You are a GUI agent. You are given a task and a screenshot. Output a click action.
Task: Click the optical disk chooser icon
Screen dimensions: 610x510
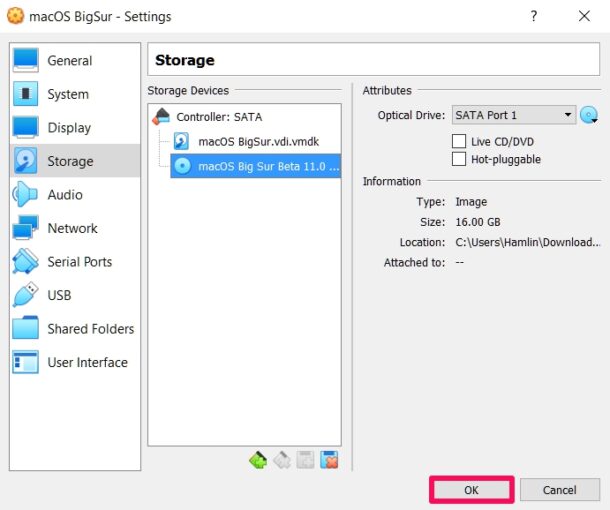[589, 115]
